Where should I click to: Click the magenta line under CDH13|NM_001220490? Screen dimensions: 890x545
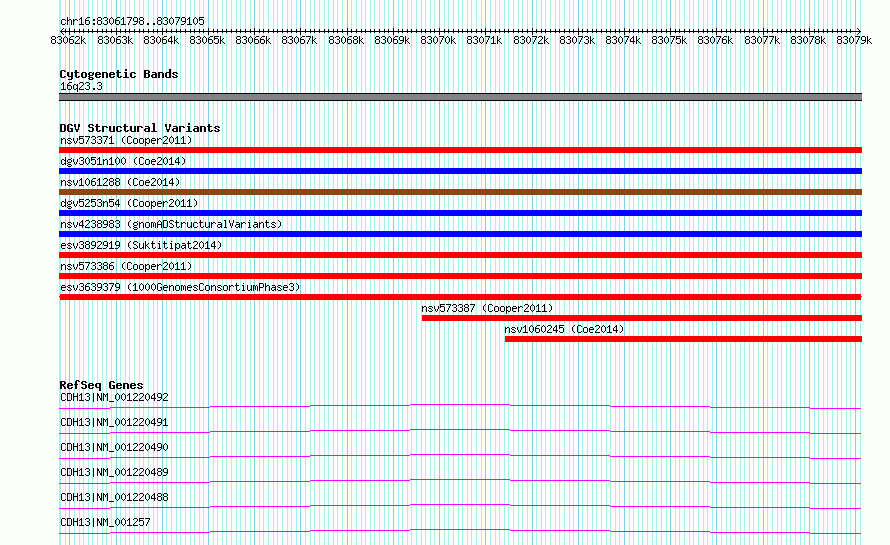(460, 456)
